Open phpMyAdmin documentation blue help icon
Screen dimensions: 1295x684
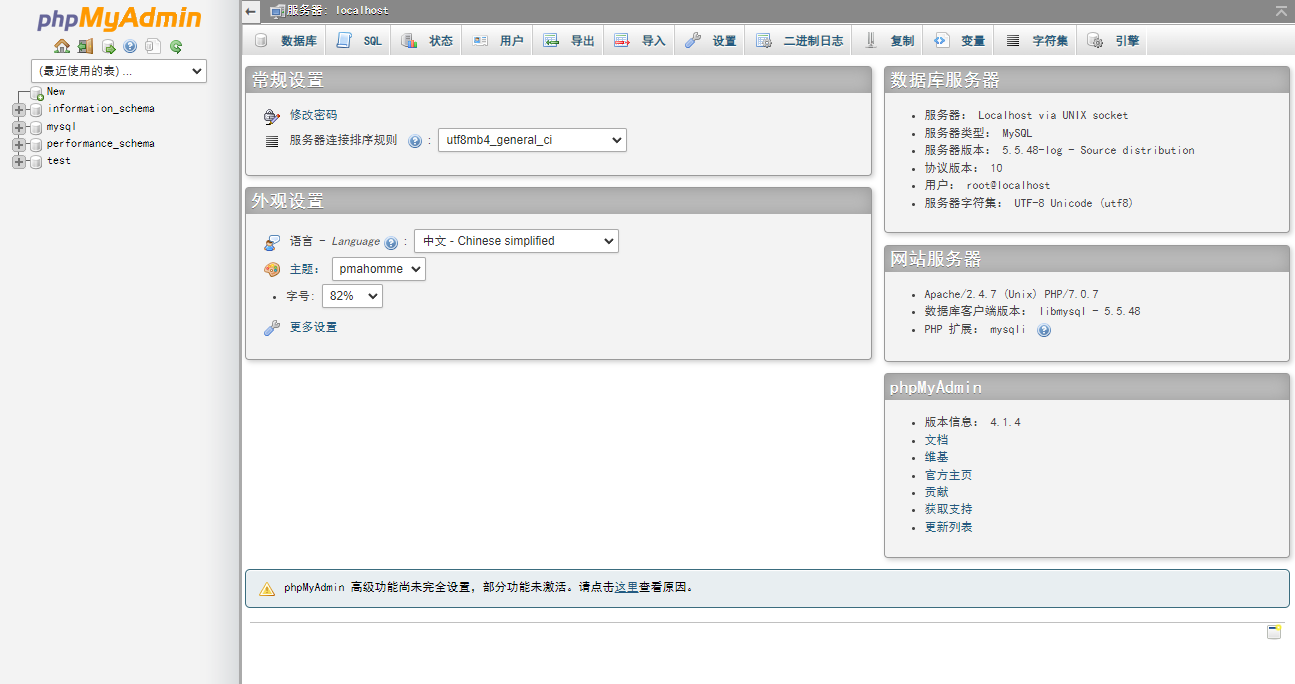coord(130,46)
